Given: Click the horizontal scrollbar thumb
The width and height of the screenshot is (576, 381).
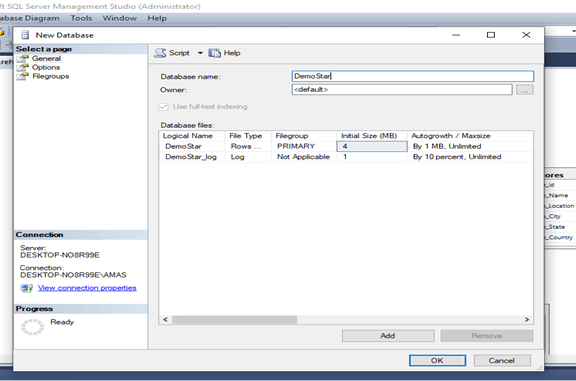Looking at the screenshot, I should tap(234, 320).
